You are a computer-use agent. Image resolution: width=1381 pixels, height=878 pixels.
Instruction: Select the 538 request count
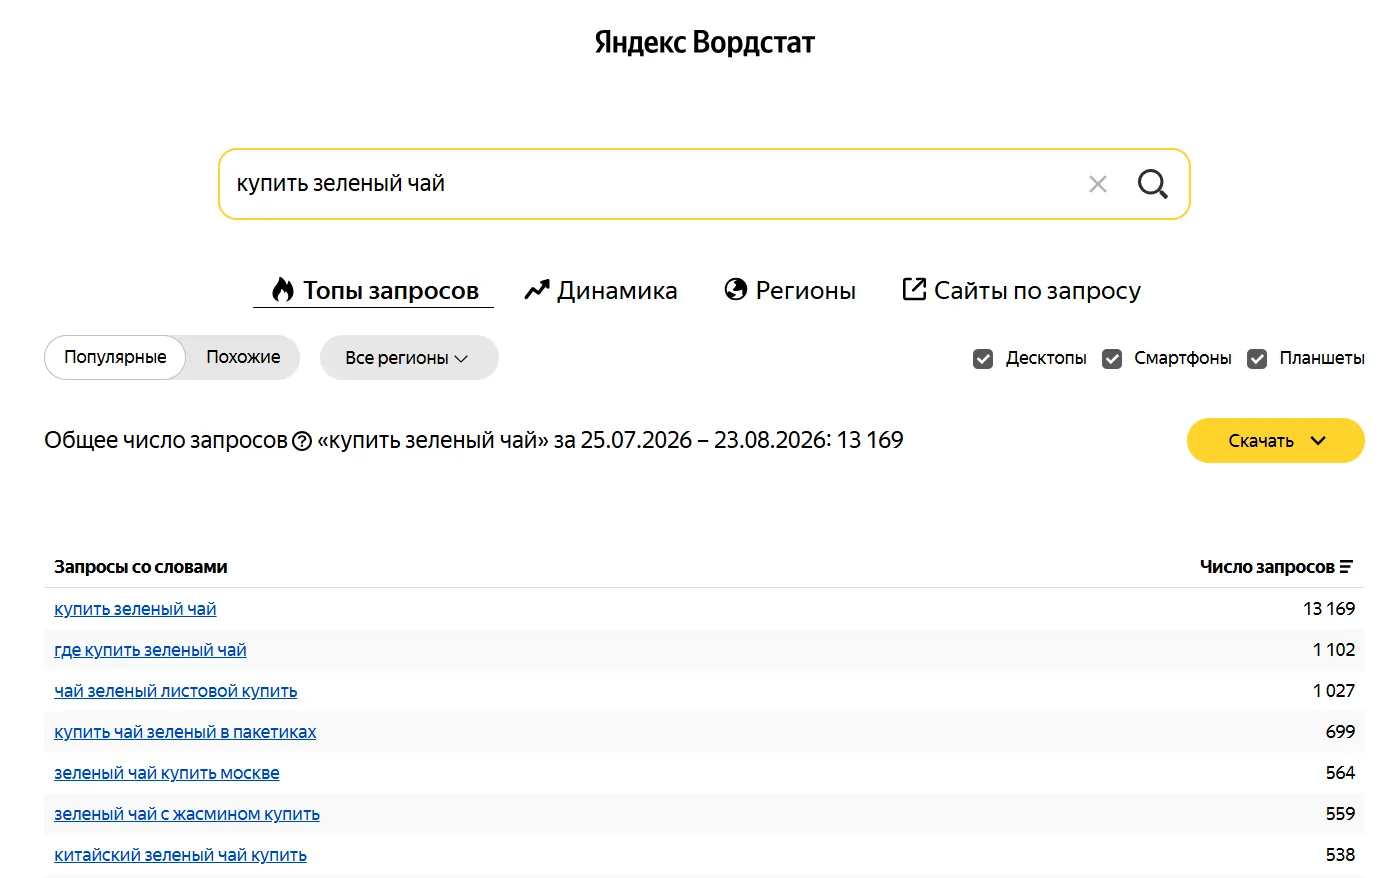(1340, 855)
